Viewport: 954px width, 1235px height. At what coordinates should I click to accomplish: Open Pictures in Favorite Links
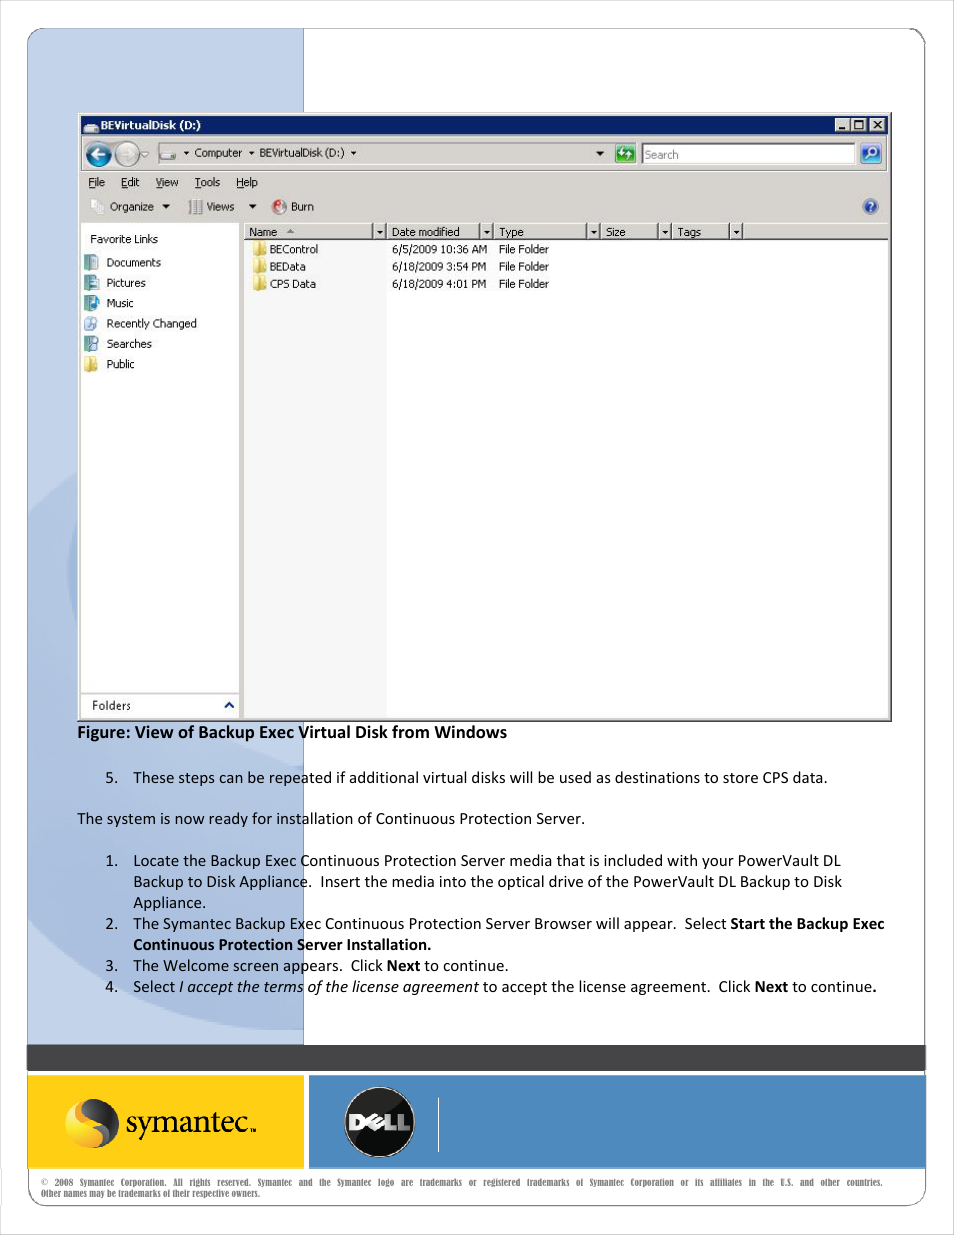click(x=126, y=283)
